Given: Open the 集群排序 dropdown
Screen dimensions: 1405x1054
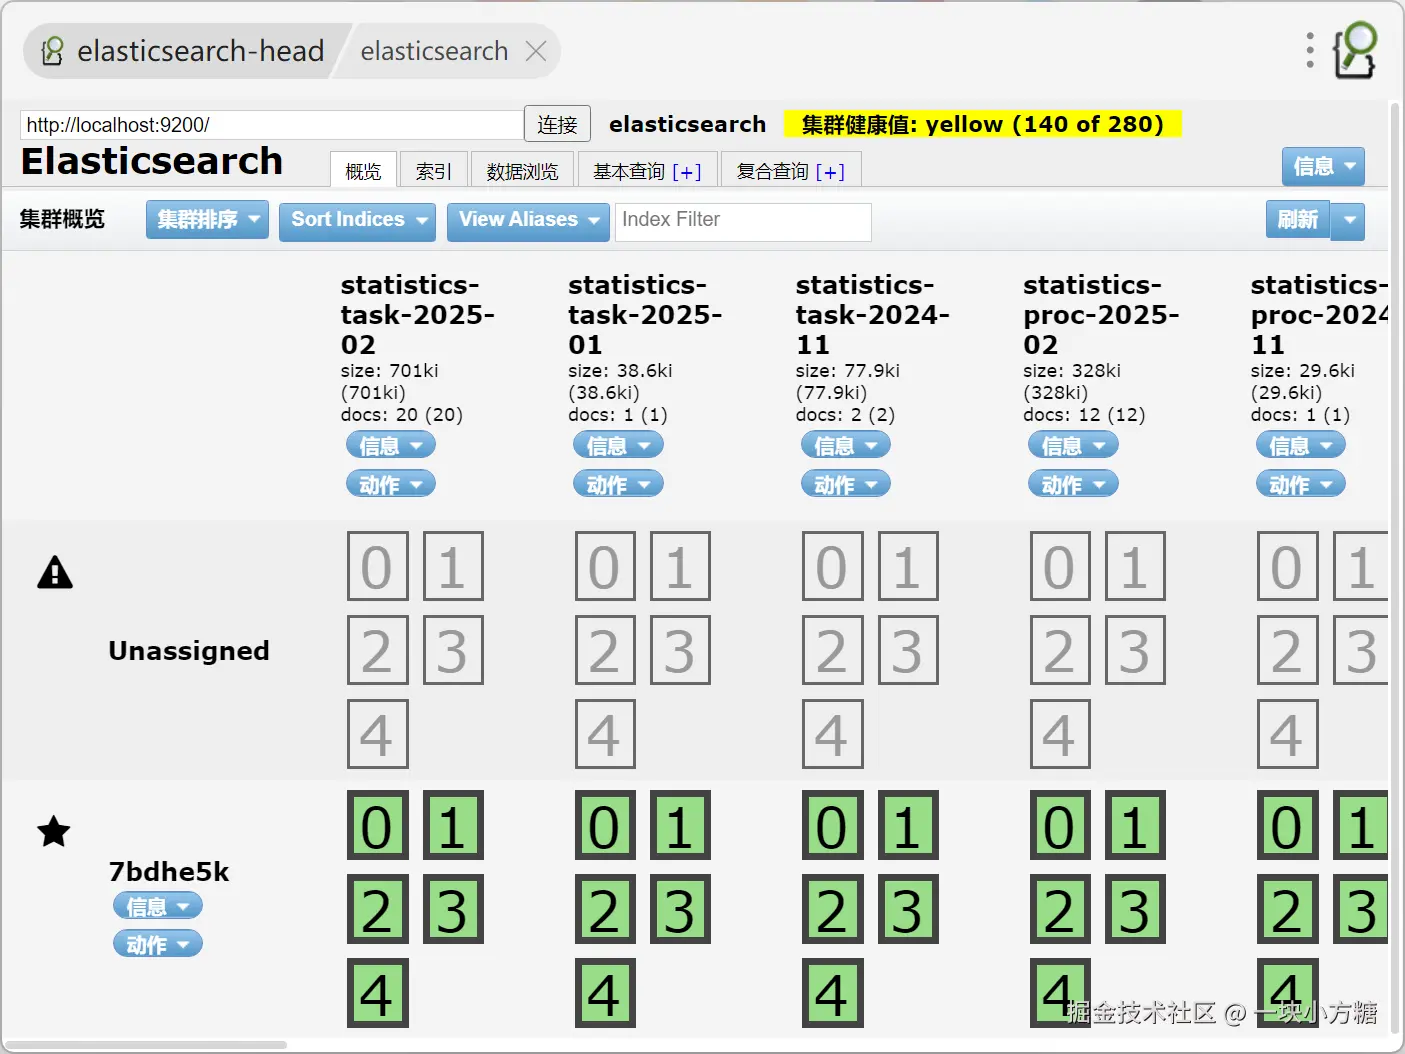Looking at the screenshot, I should (x=207, y=220).
